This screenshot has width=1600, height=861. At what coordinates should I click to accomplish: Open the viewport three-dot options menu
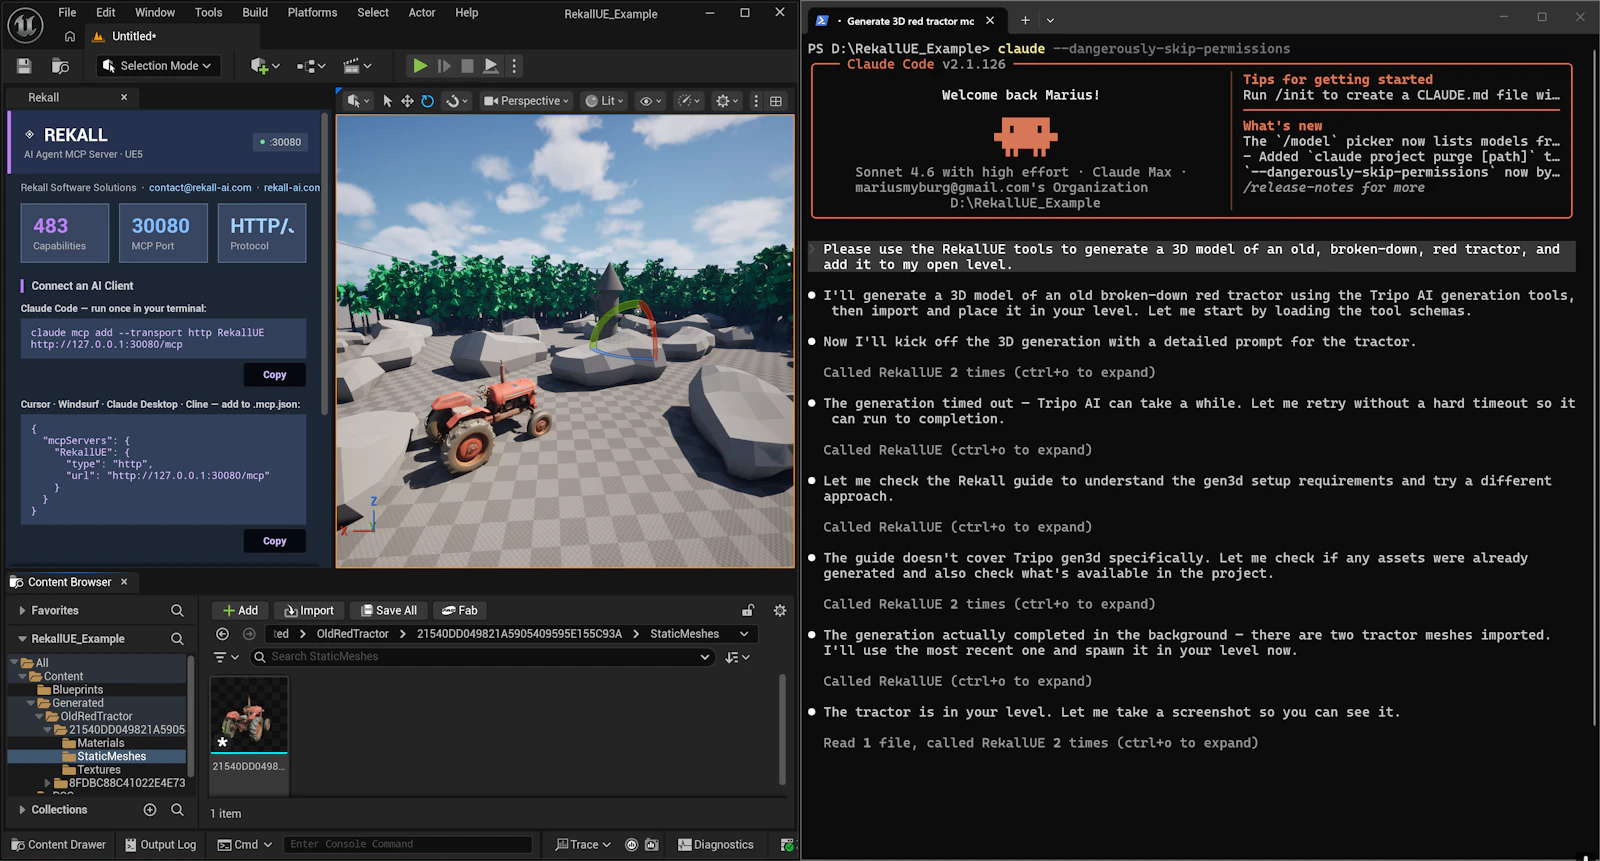(755, 101)
